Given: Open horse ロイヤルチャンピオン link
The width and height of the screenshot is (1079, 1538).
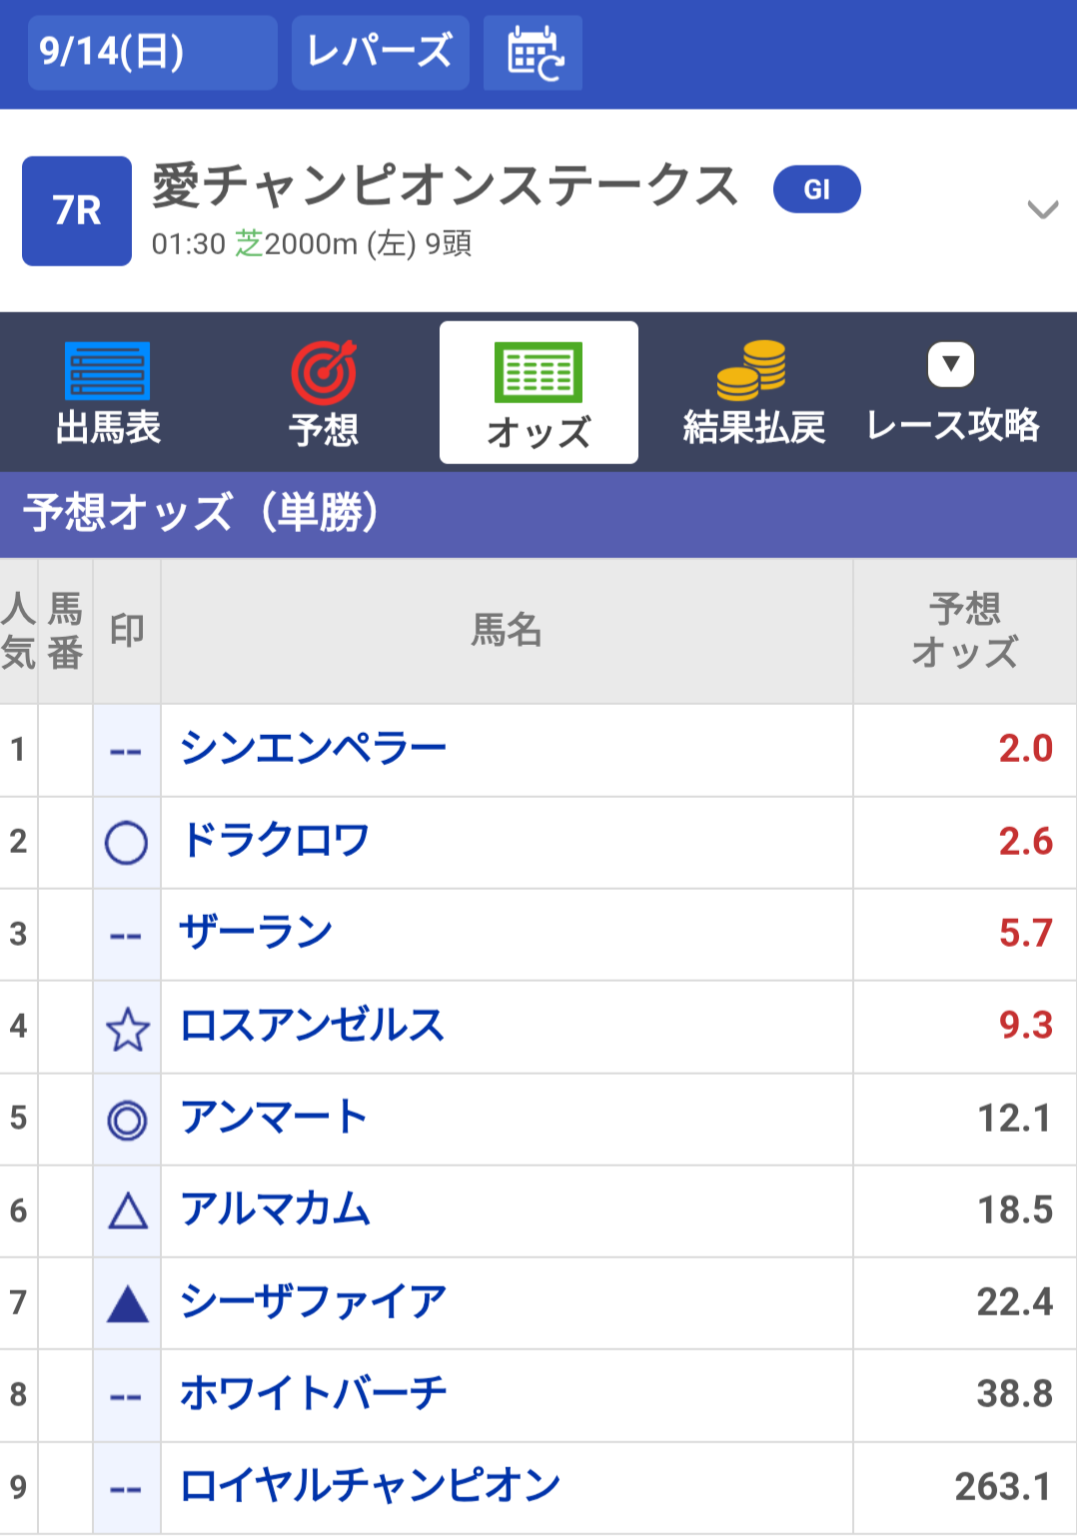Looking at the screenshot, I should [369, 1487].
